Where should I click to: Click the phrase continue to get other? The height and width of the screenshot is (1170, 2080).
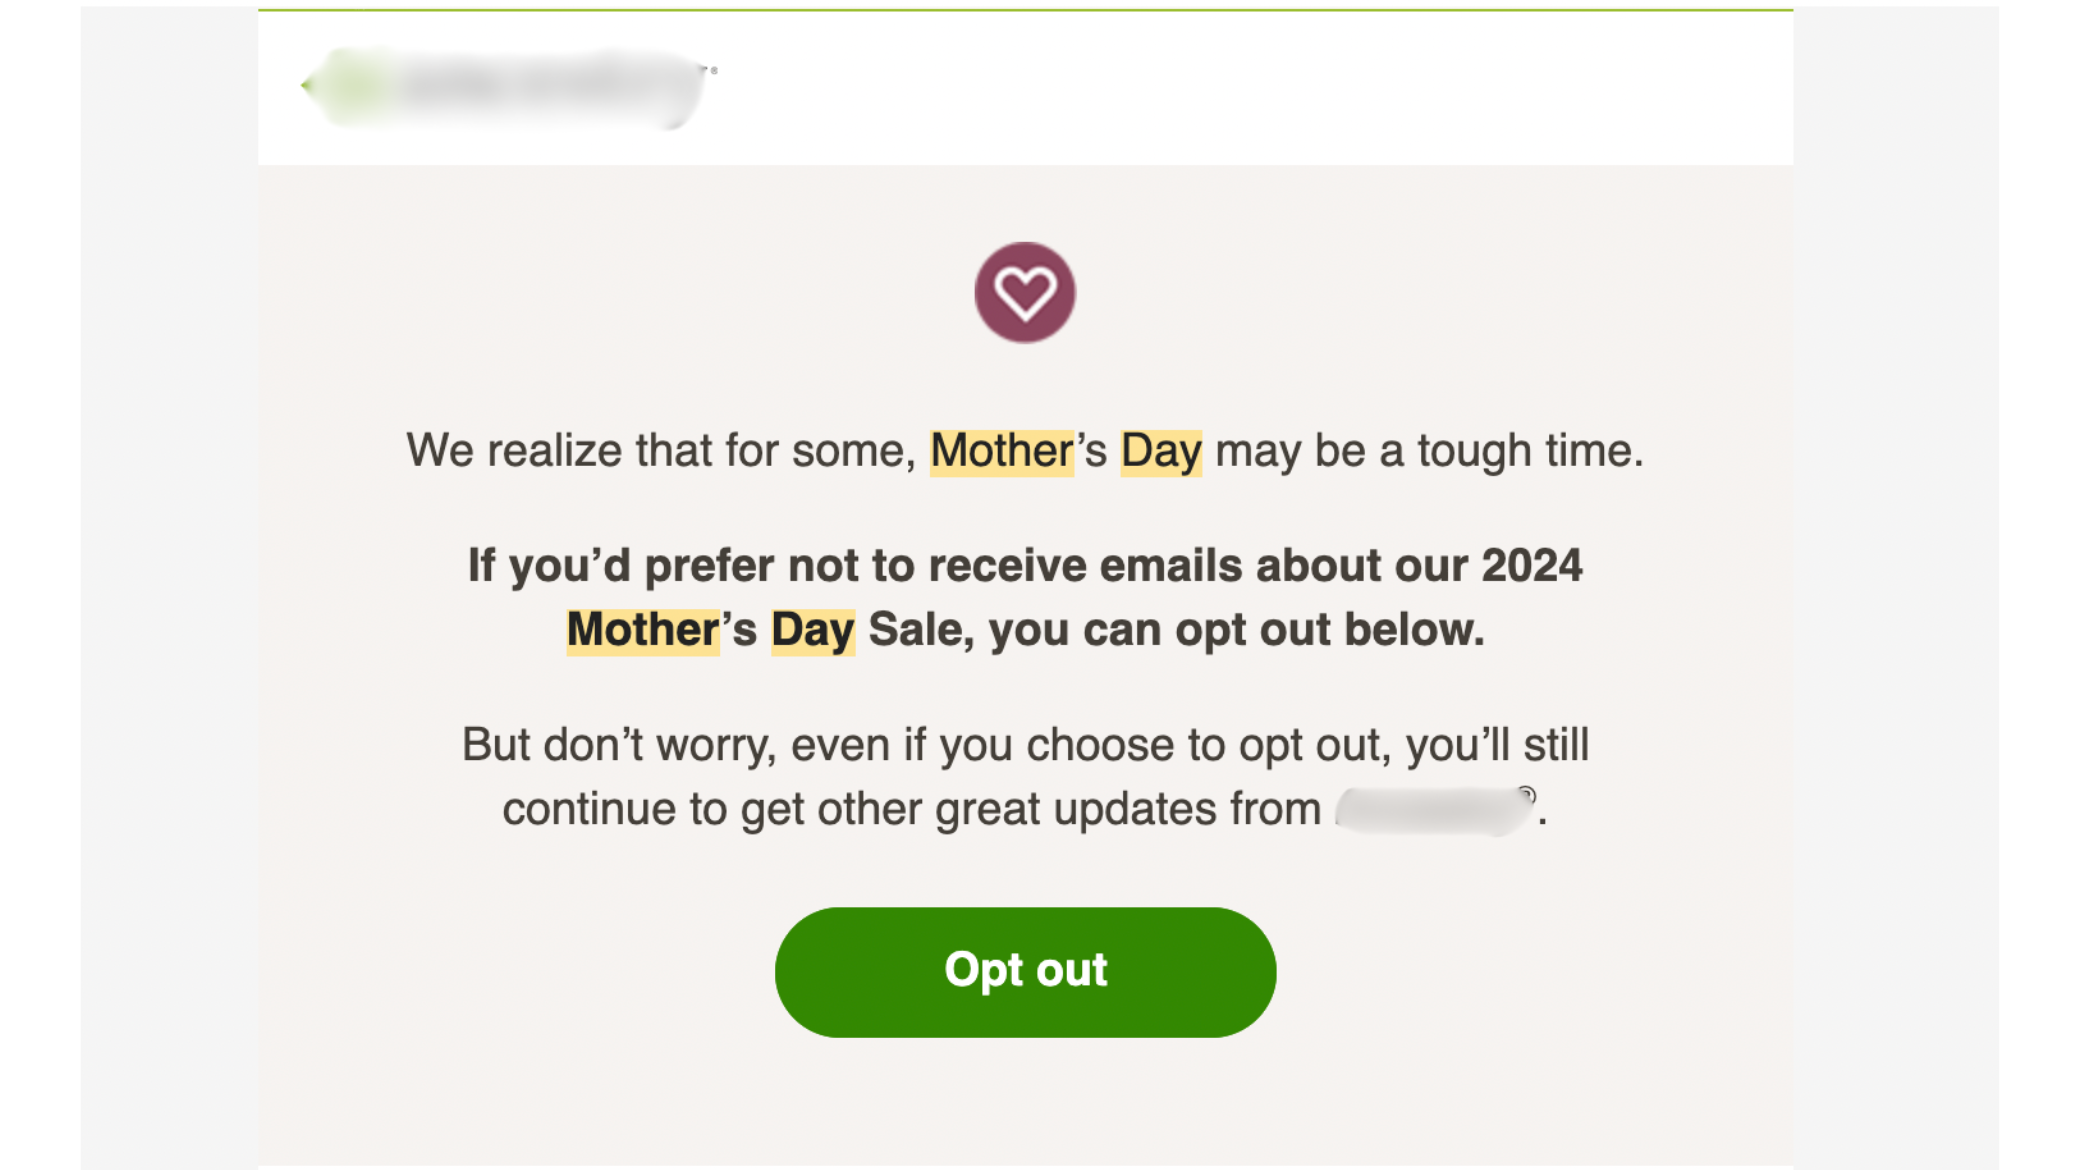point(715,810)
